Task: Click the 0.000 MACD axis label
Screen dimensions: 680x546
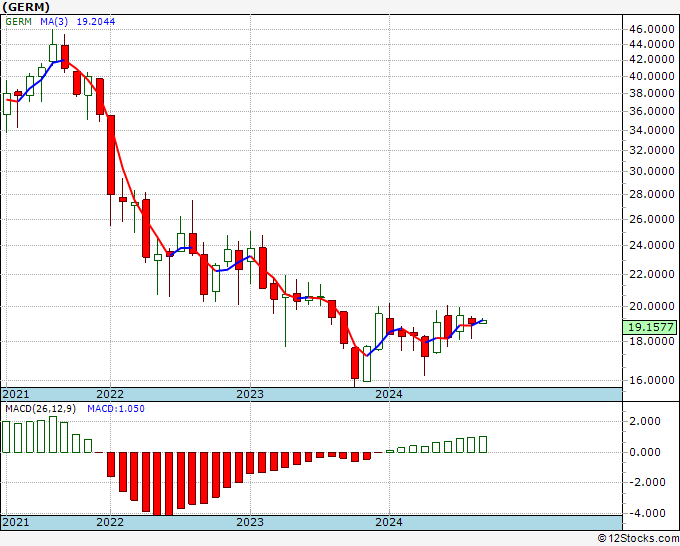Action: pyautogui.click(x=647, y=452)
